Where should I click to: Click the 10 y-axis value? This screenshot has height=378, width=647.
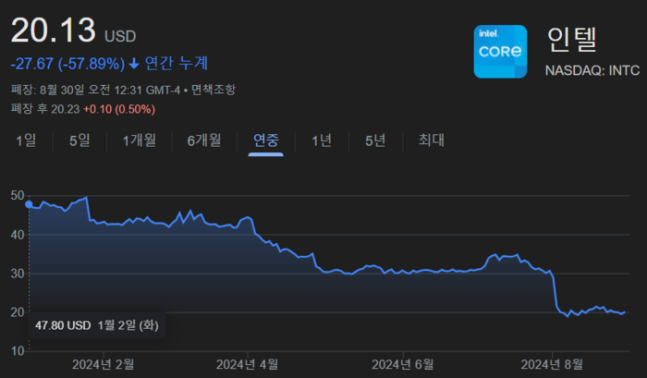18,351
